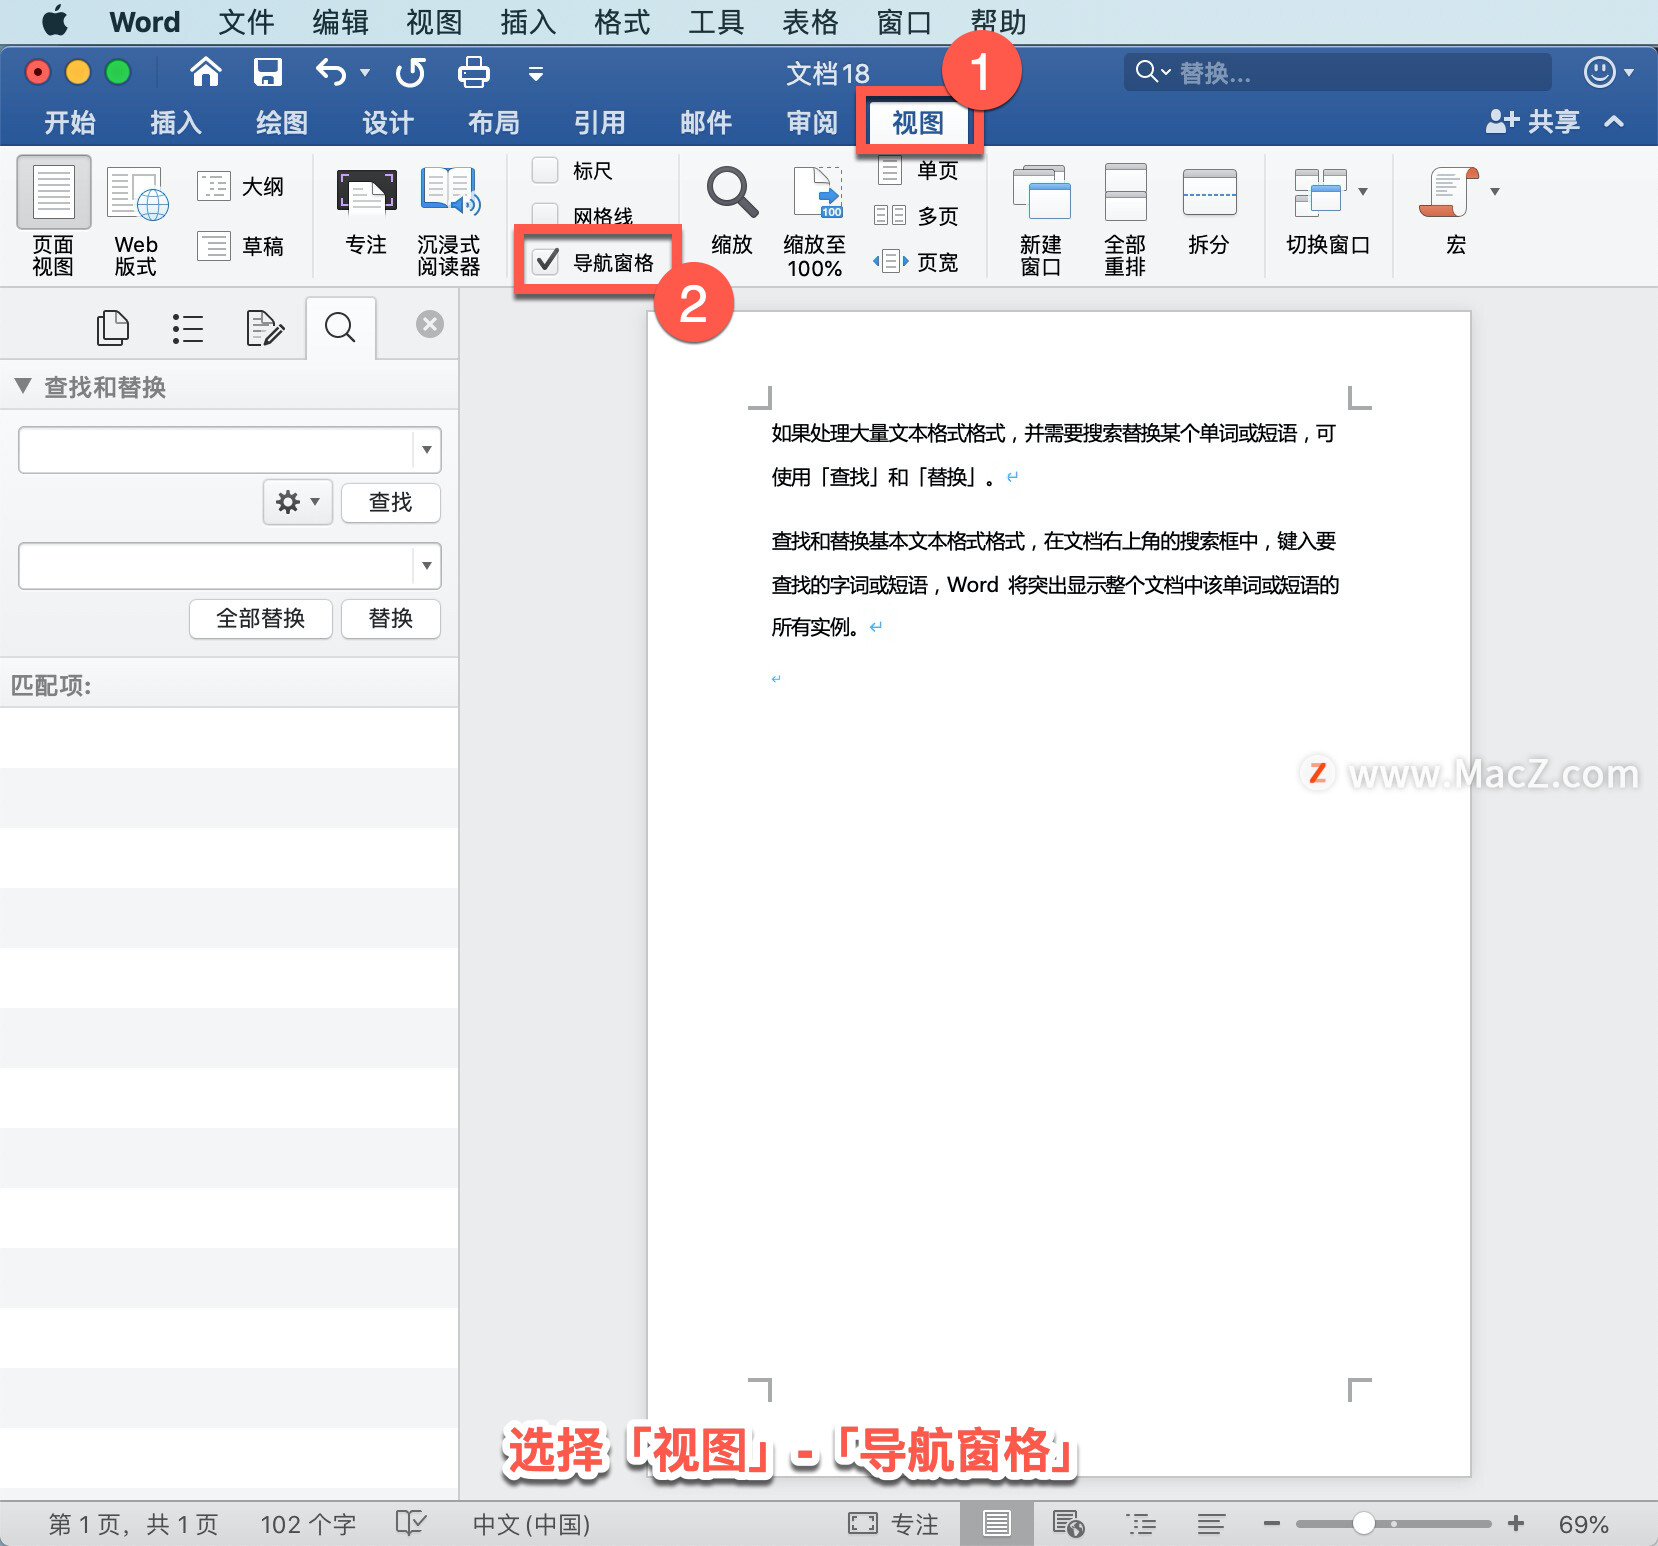The height and width of the screenshot is (1546, 1658).
Task: Click the Home icon in title bar
Action: 205,72
